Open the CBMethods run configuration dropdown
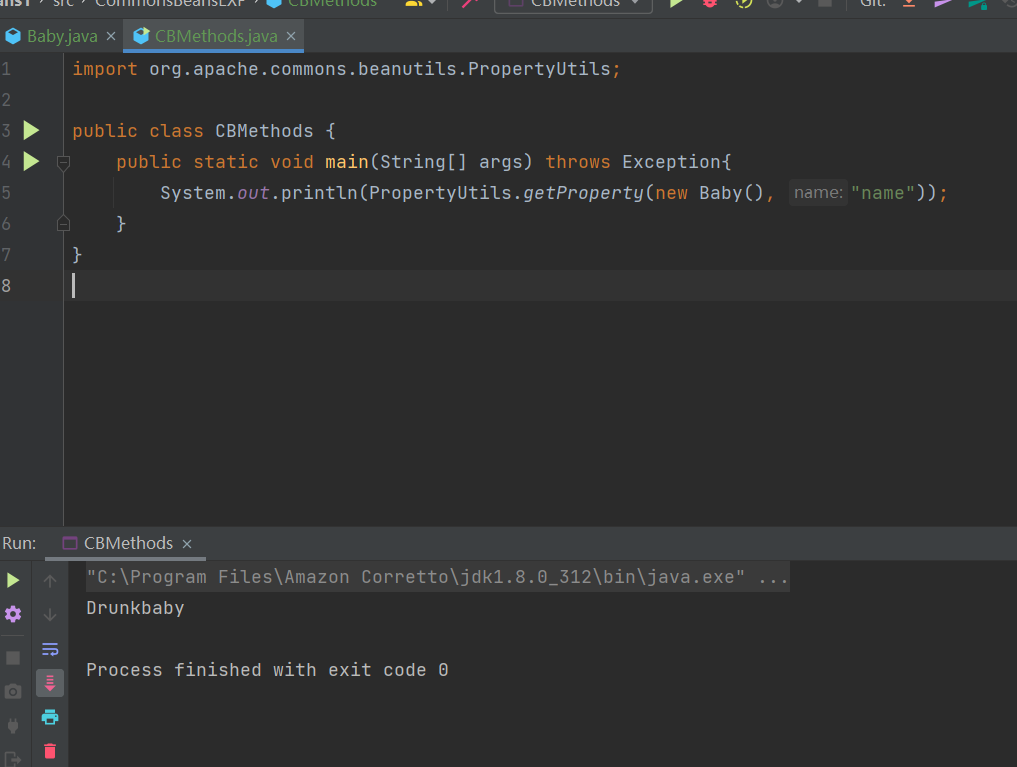 tap(573, 3)
